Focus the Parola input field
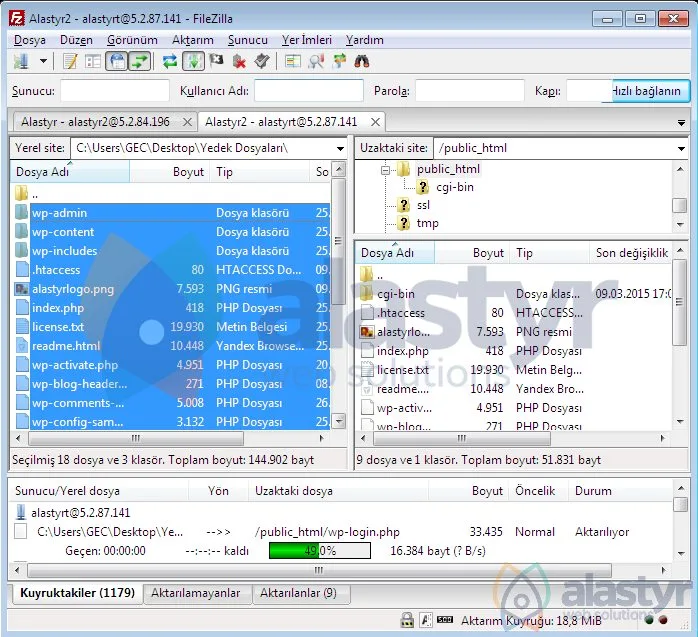This screenshot has height=637, width=698. (470, 91)
